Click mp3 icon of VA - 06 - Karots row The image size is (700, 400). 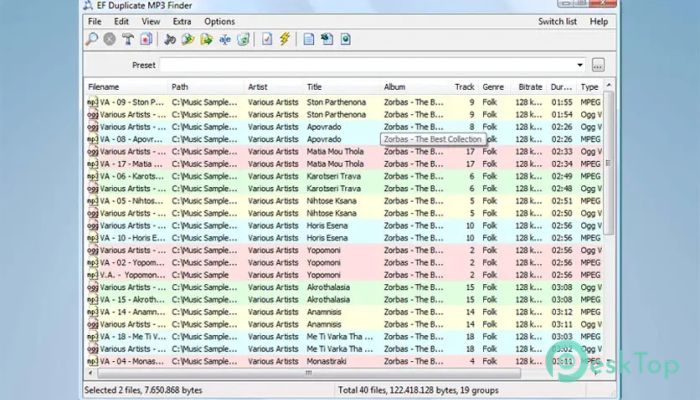(x=91, y=177)
